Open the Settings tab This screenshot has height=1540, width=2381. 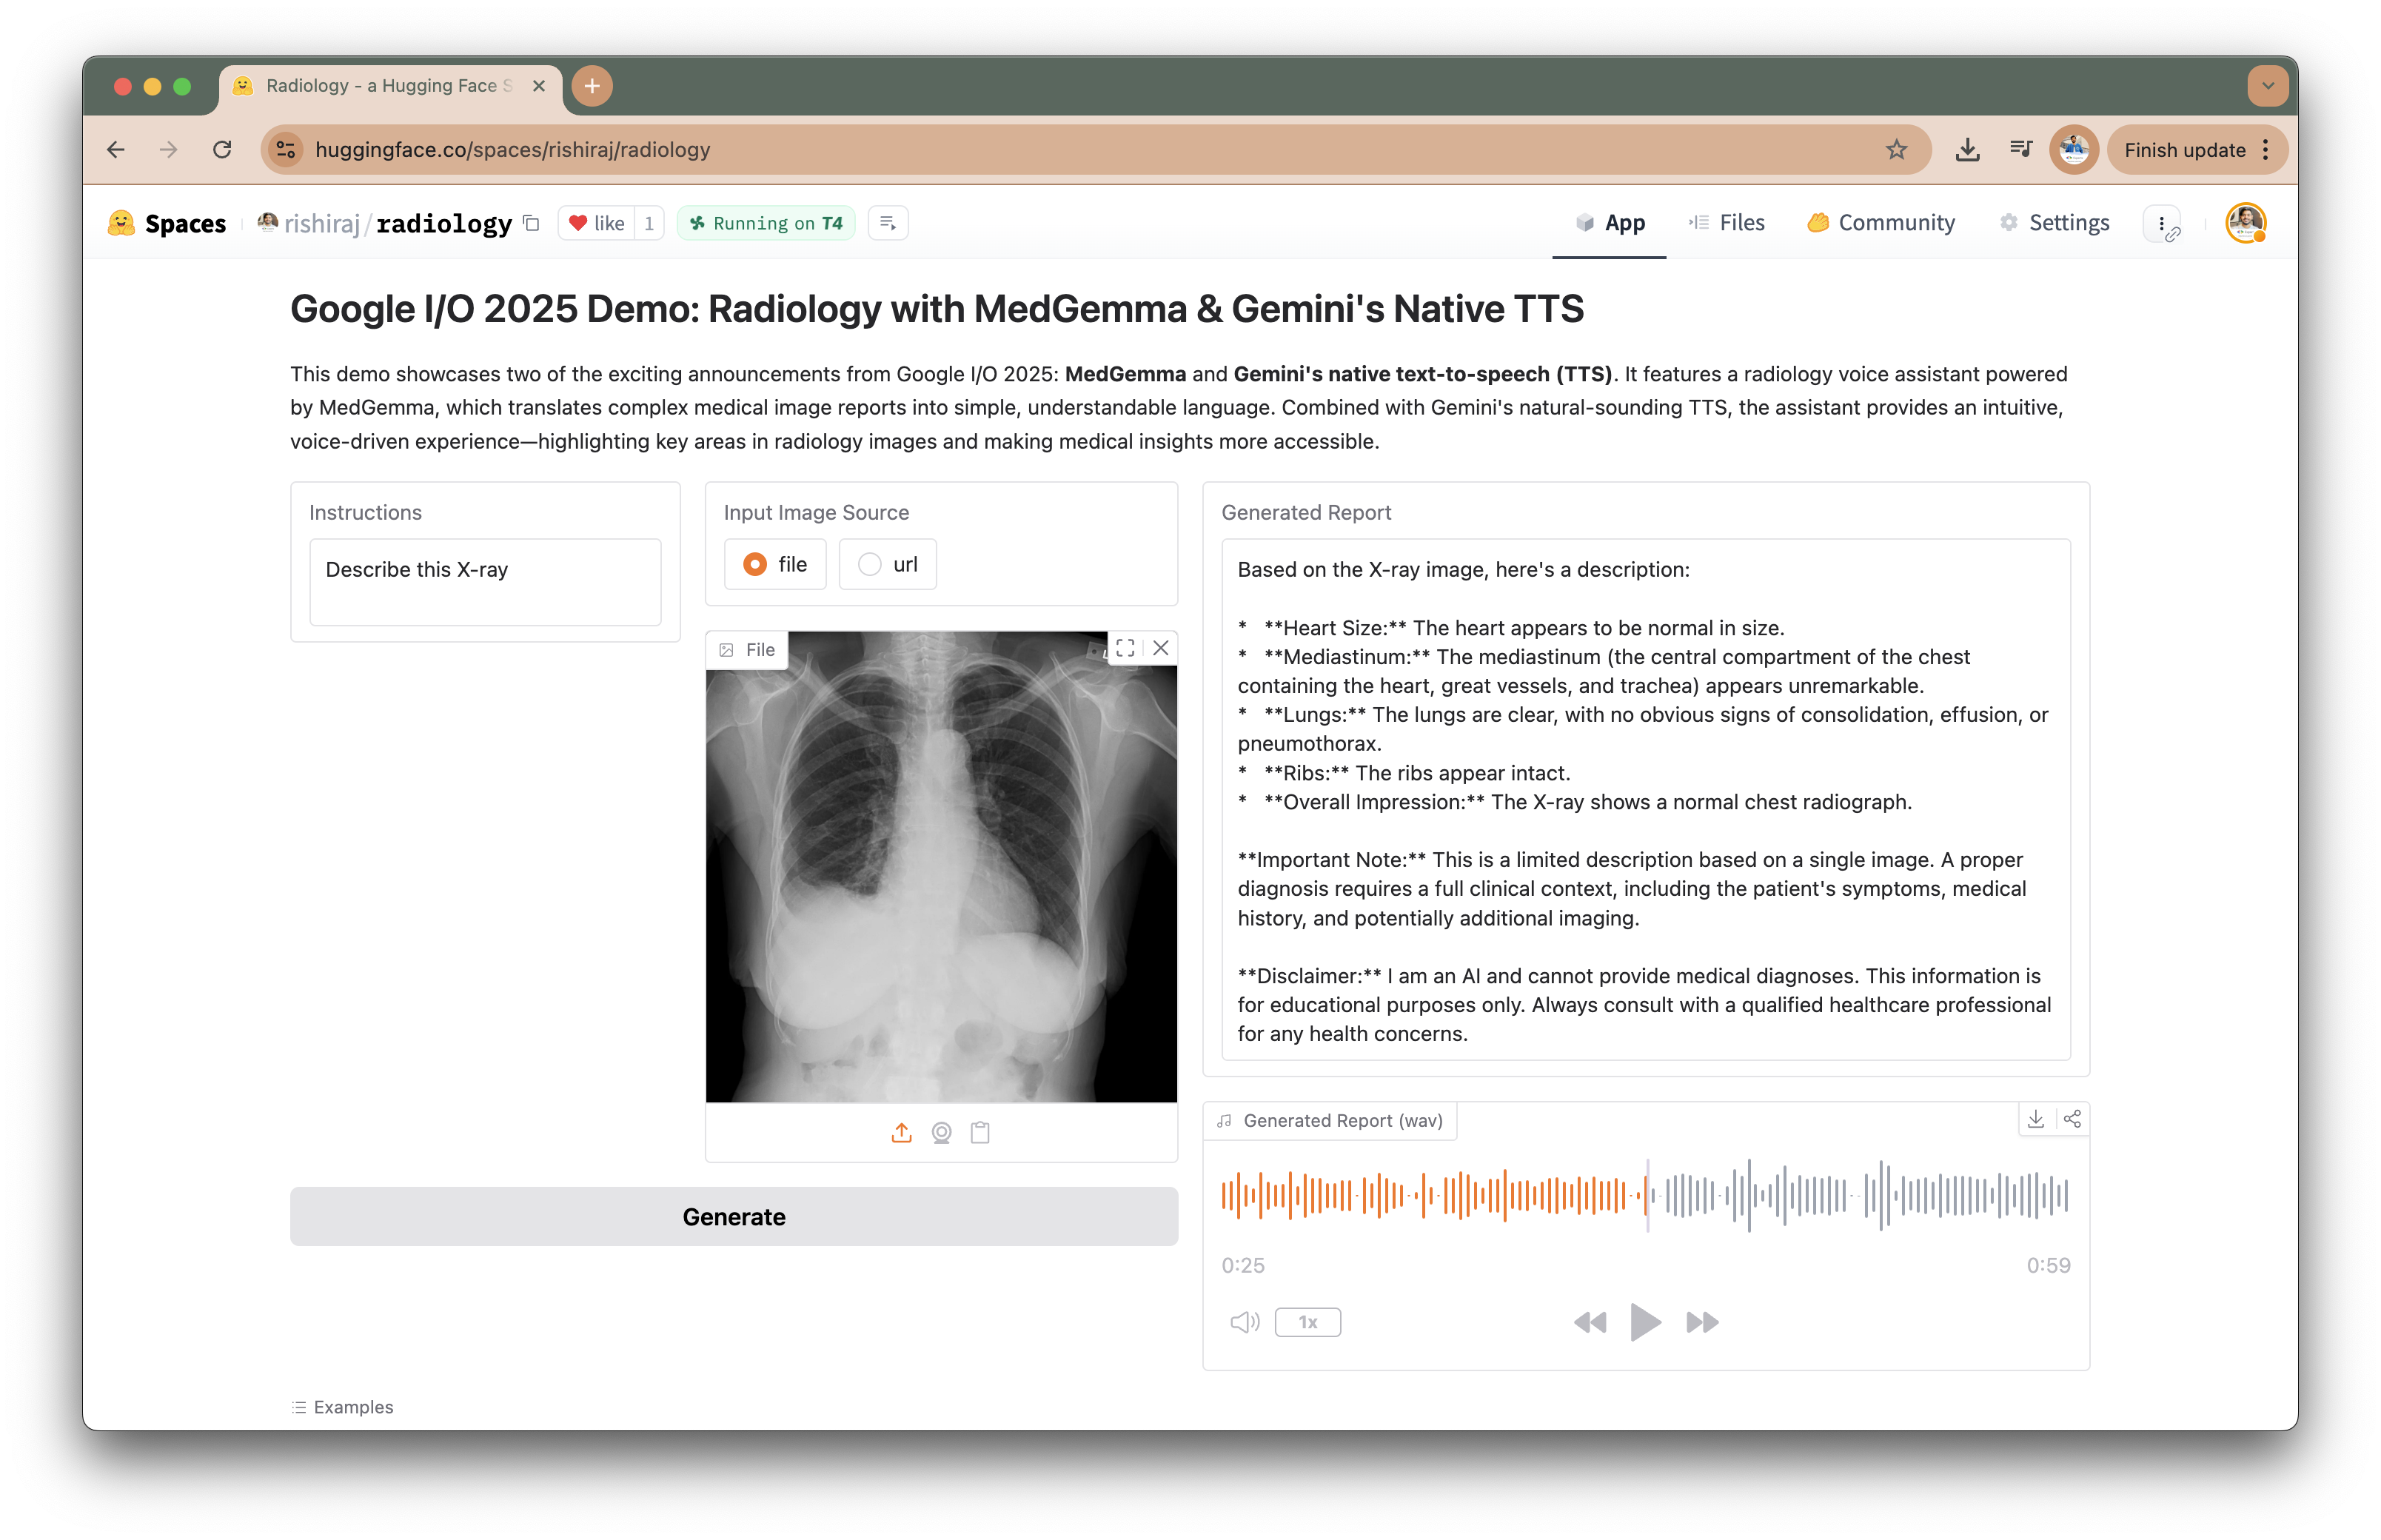(x=2054, y=223)
